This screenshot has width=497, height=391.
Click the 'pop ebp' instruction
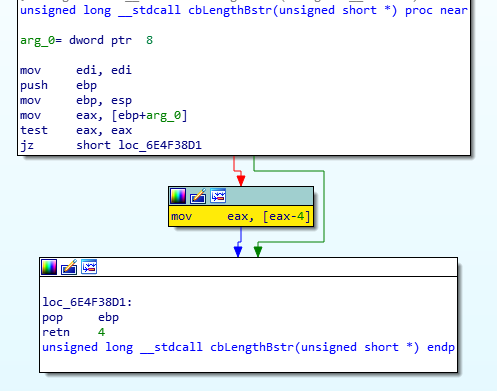[80, 317]
